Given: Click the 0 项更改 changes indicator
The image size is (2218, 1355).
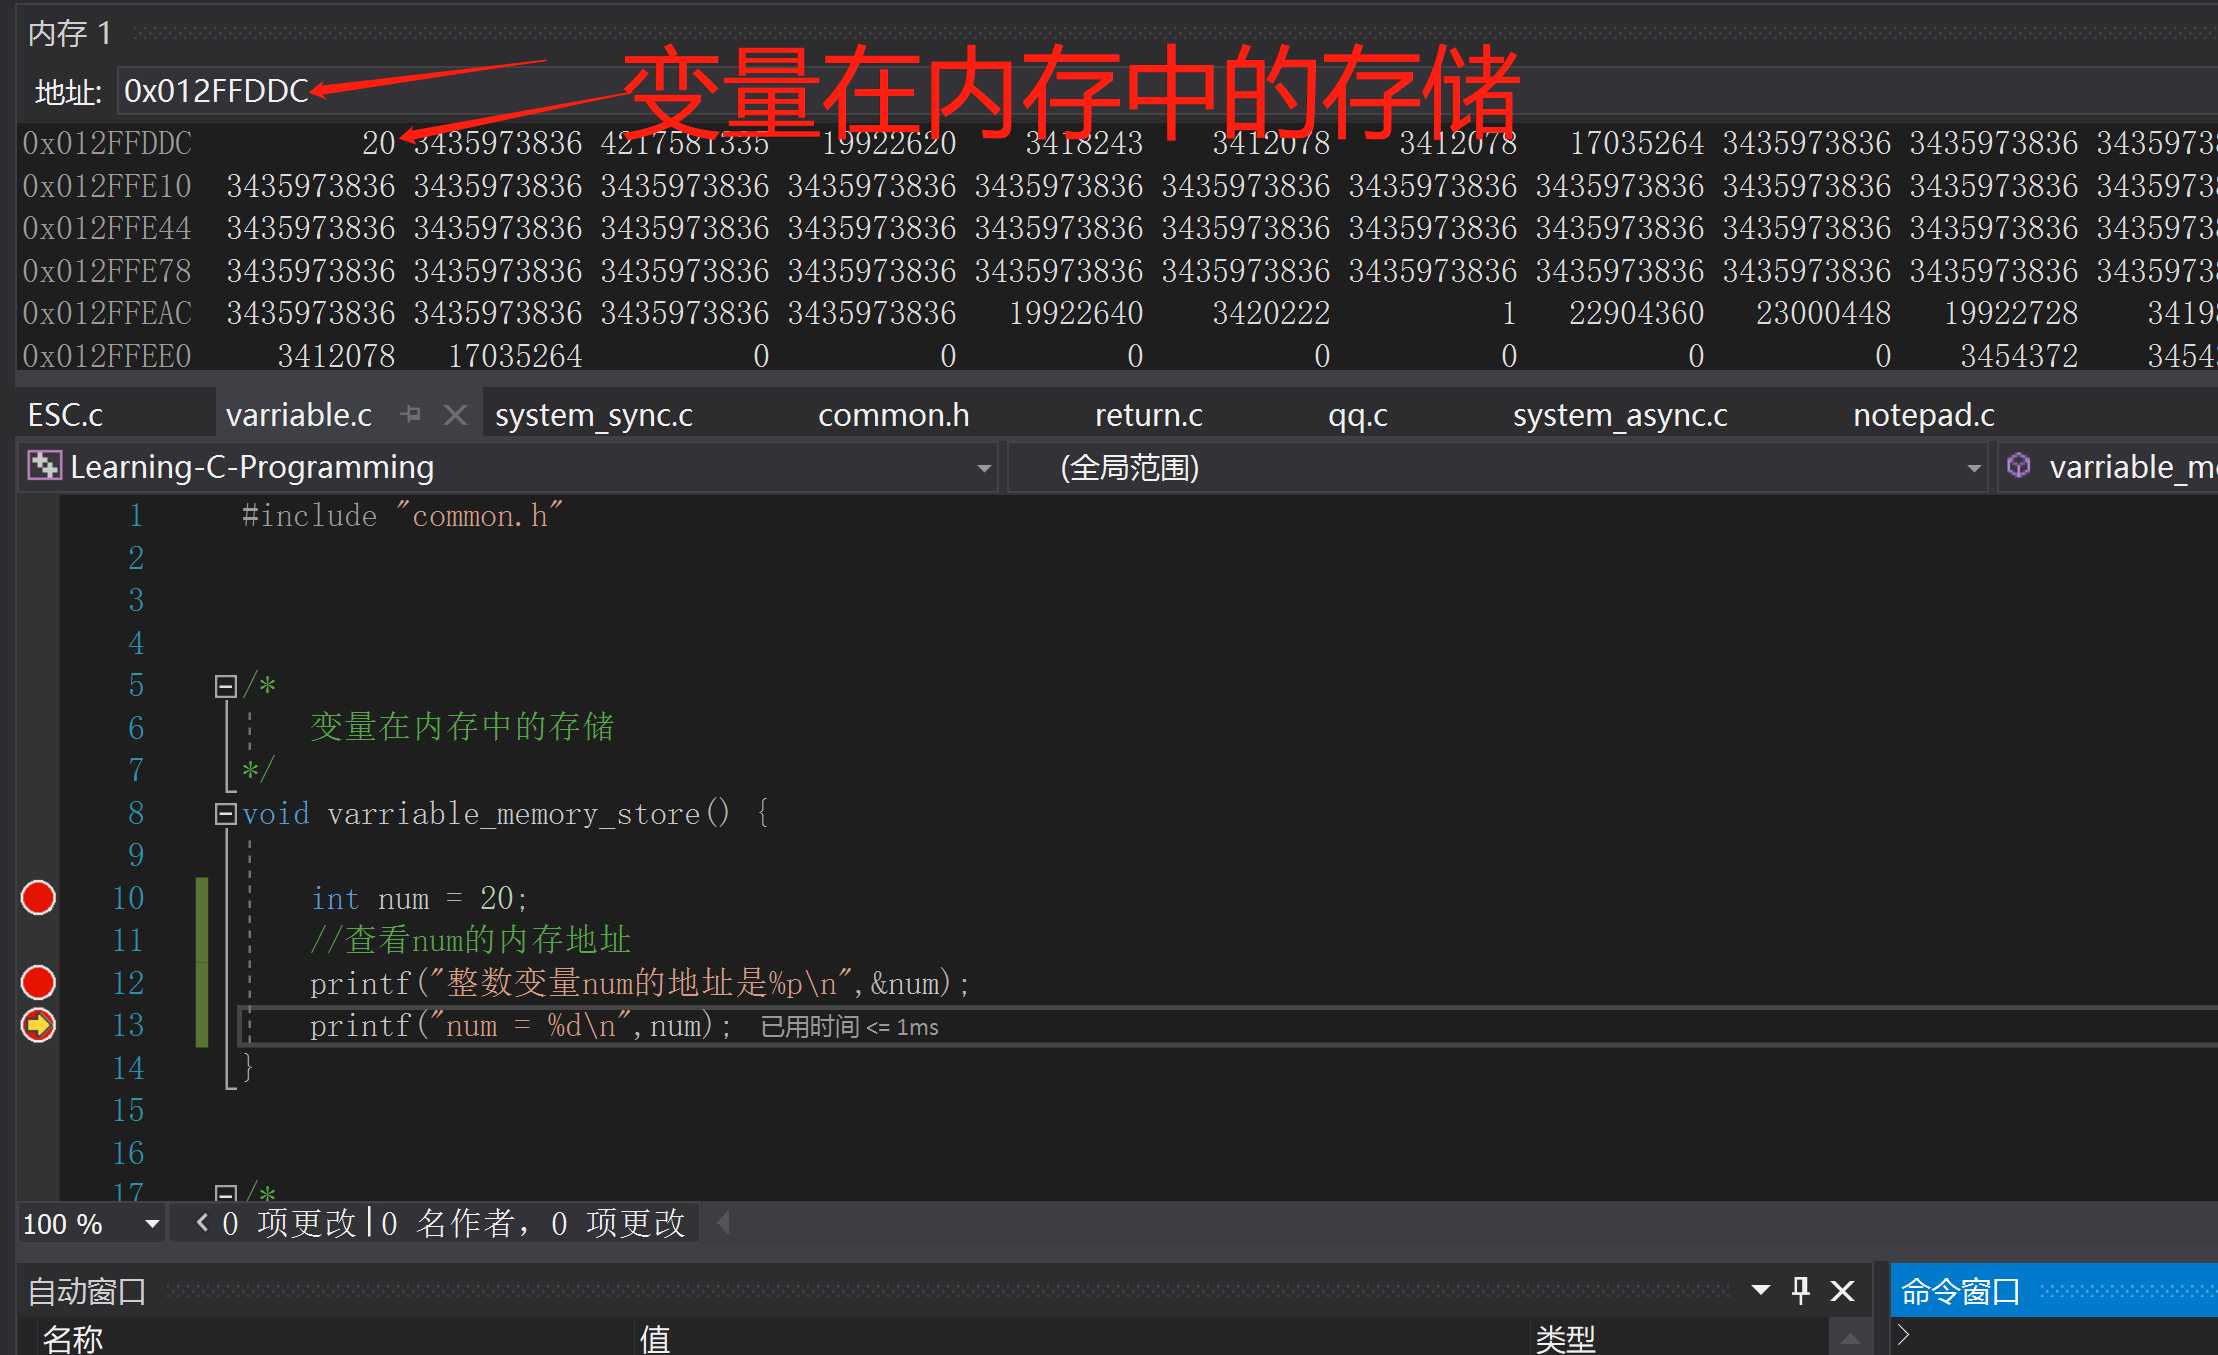Looking at the screenshot, I should (x=289, y=1223).
